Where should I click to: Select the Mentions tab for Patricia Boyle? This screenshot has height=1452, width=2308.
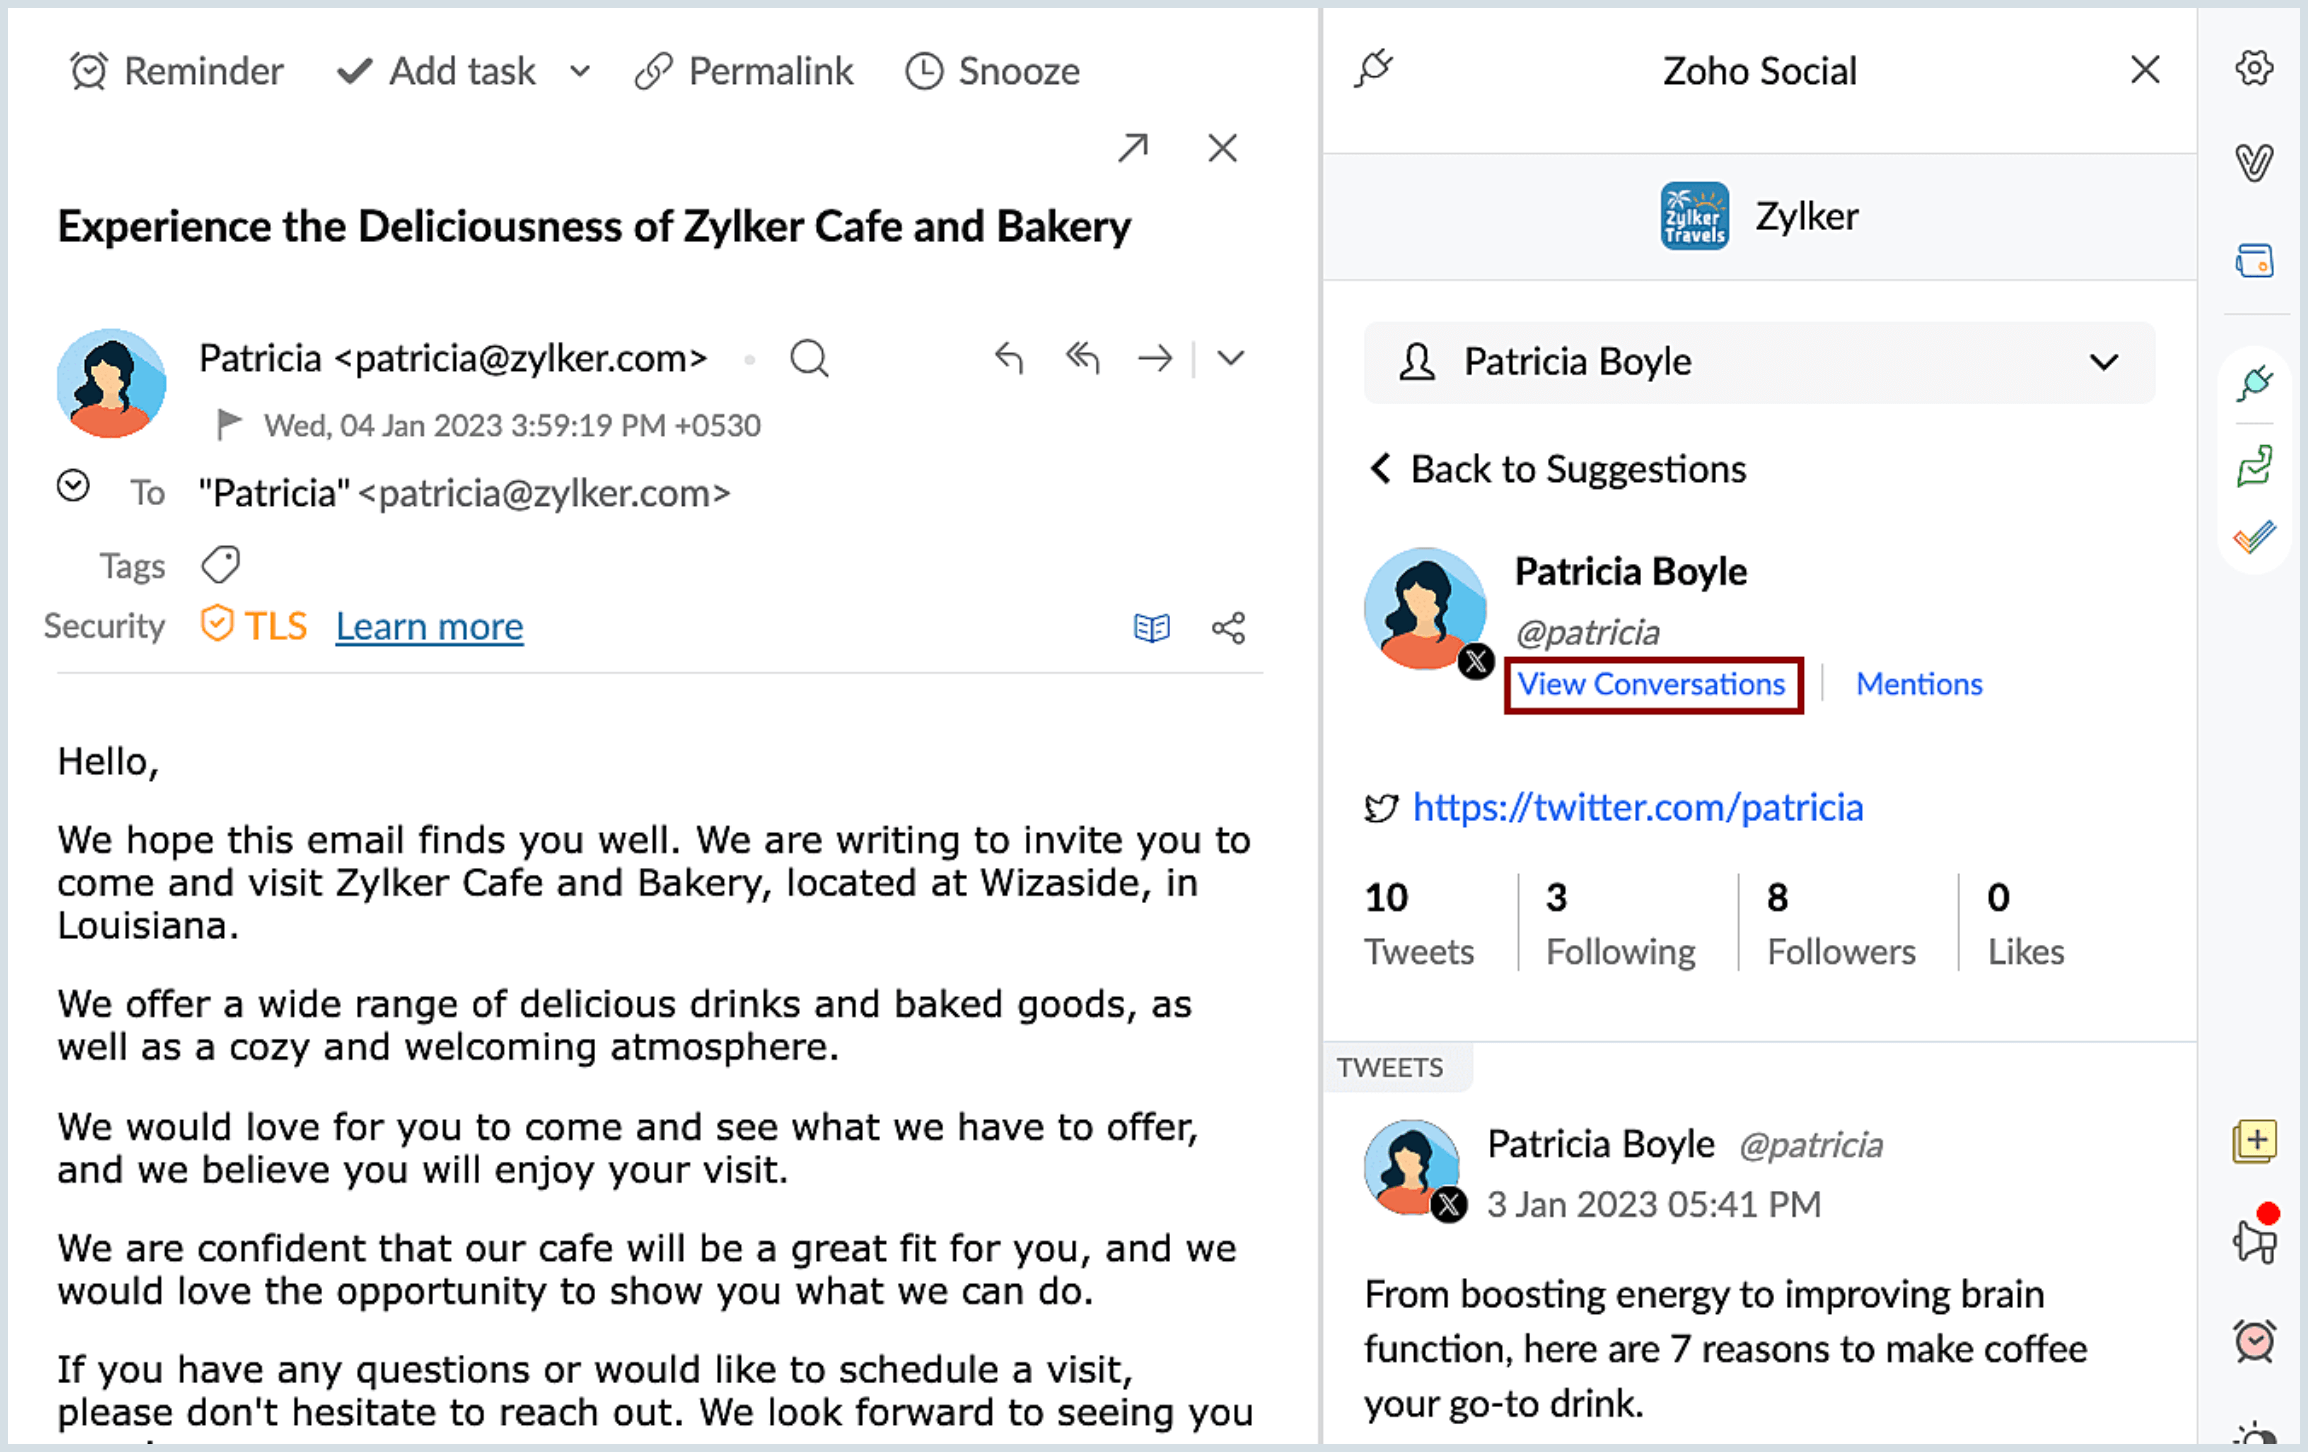tap(1920, 686)
